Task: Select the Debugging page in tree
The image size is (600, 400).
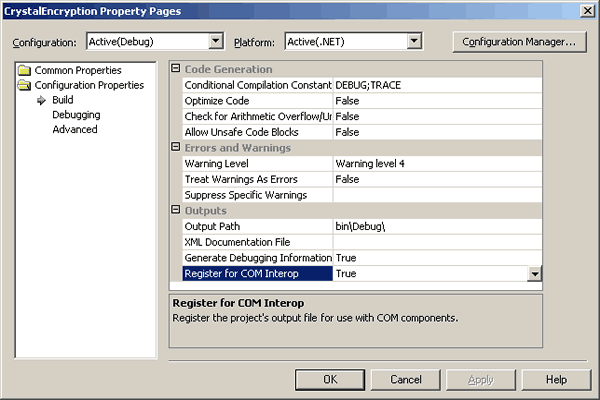Action: click(x=76, y=115)
